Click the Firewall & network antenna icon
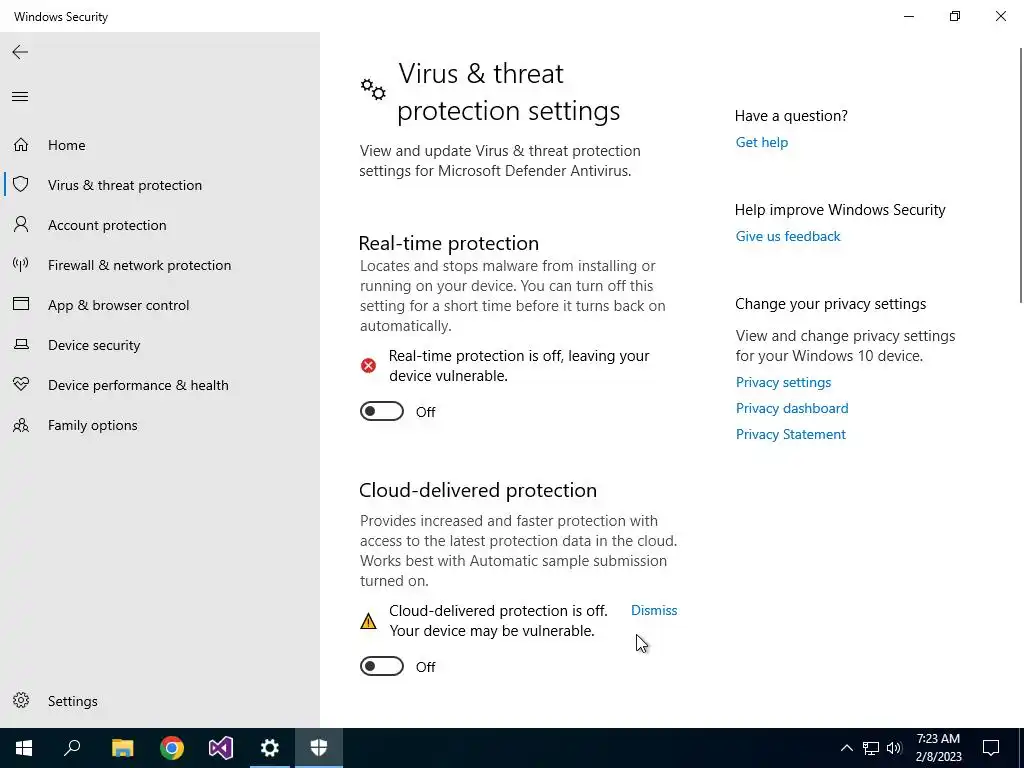The height and width of the screenshot is (768, 1024). tap(21, 264)
